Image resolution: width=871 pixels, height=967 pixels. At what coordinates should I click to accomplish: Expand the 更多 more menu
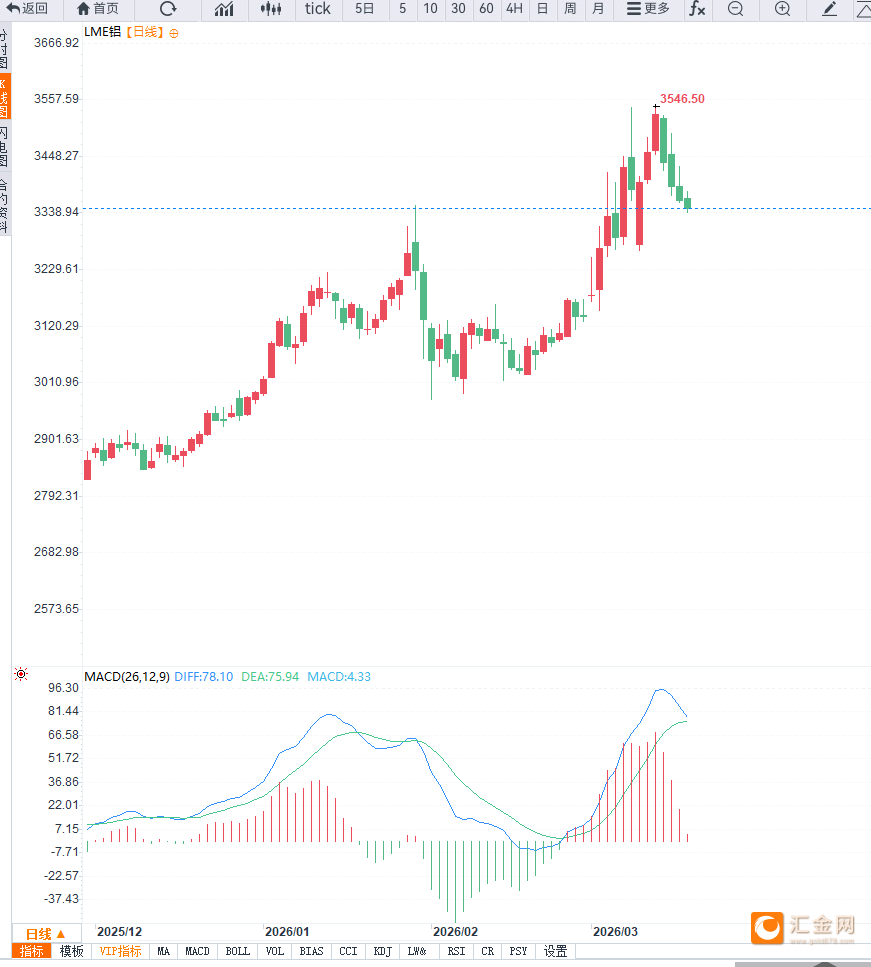[x=648, y=9]
